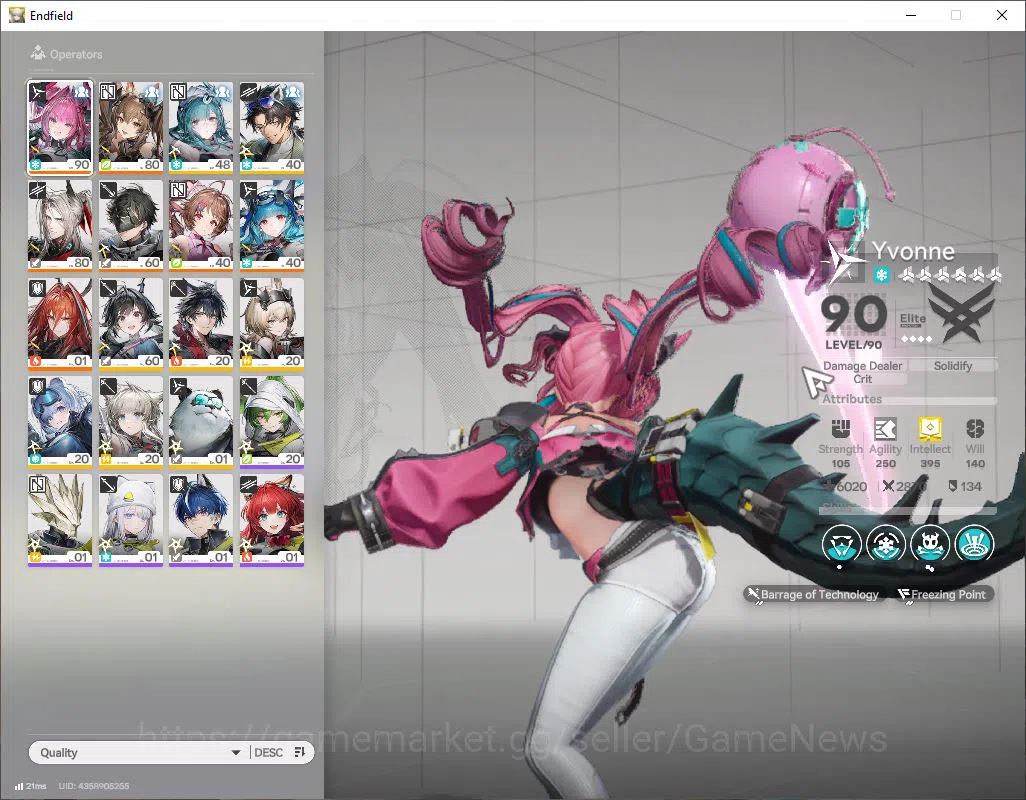Click the UID number in status bar
This screenshot has width=1026, height=800.
click(94, 786)
